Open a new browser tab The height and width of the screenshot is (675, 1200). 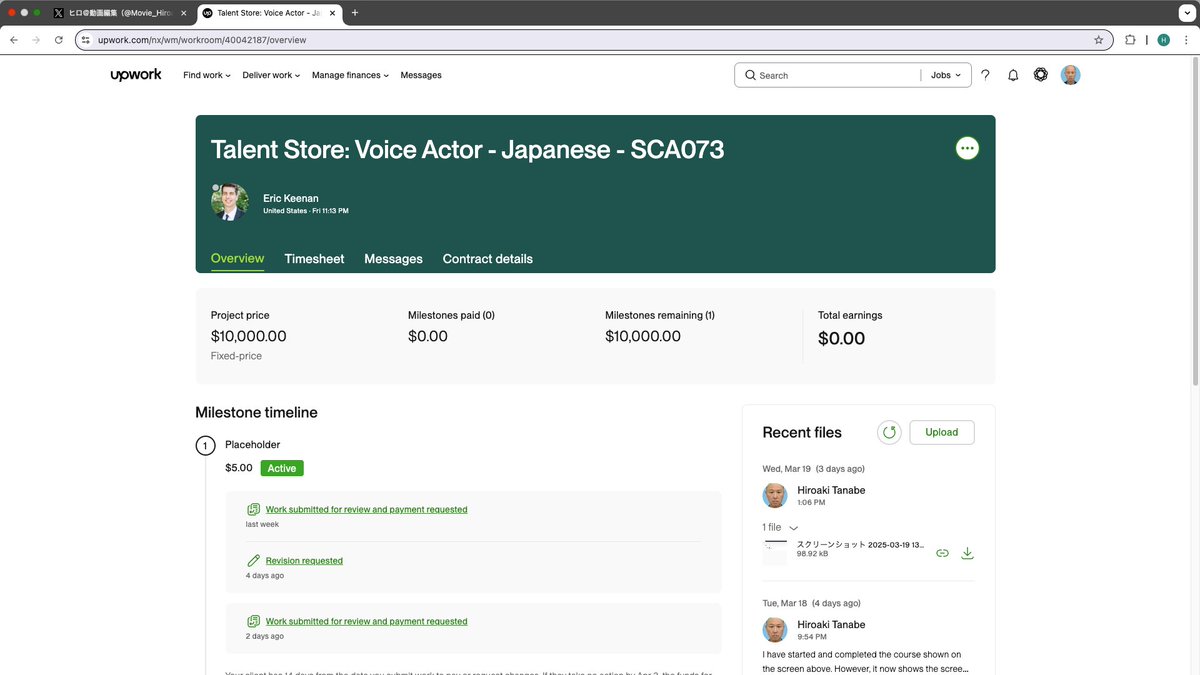click(x=355, y=13)
